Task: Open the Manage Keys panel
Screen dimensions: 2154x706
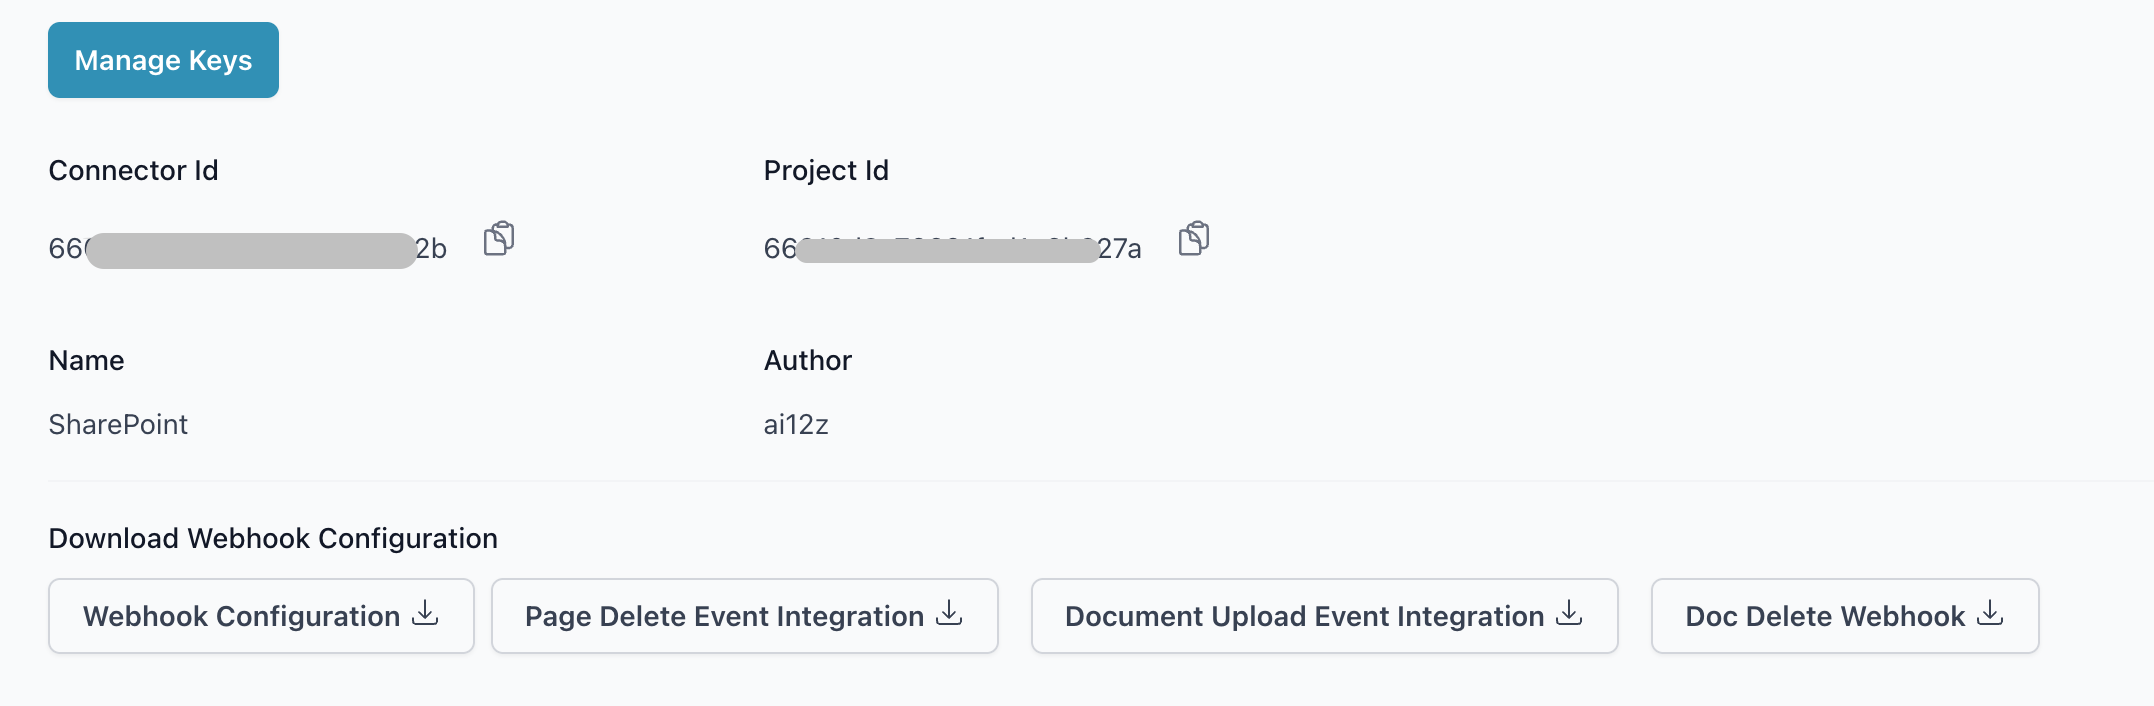Action: coord(163,60)
